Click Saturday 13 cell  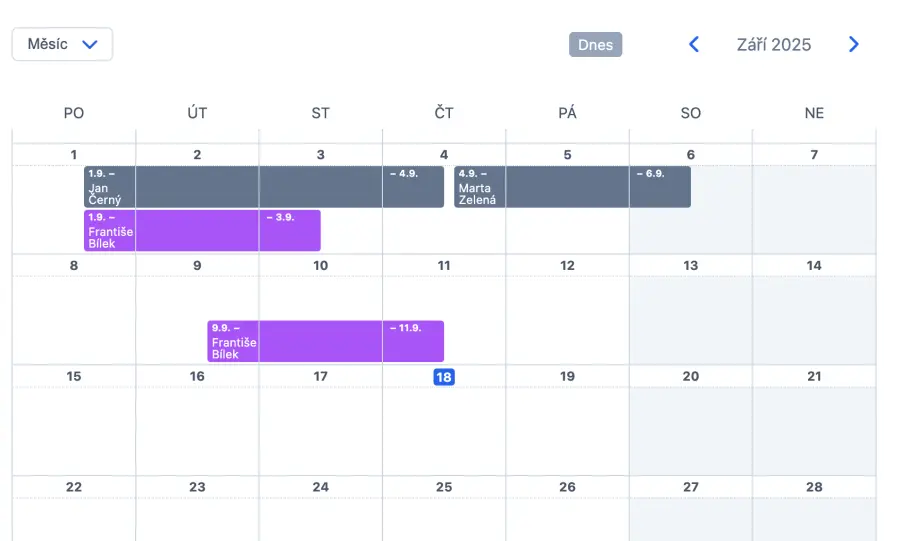[691, 310]
